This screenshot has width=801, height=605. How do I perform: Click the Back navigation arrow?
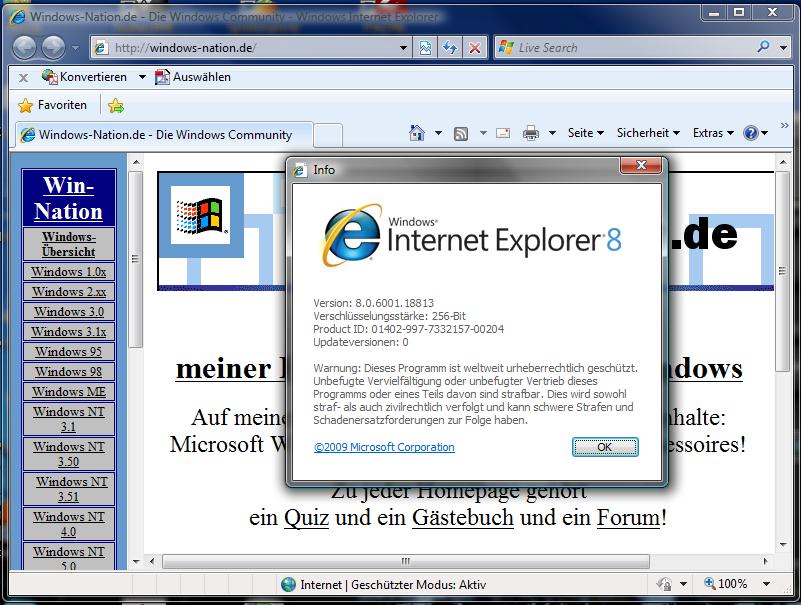[x=25, y=47]
